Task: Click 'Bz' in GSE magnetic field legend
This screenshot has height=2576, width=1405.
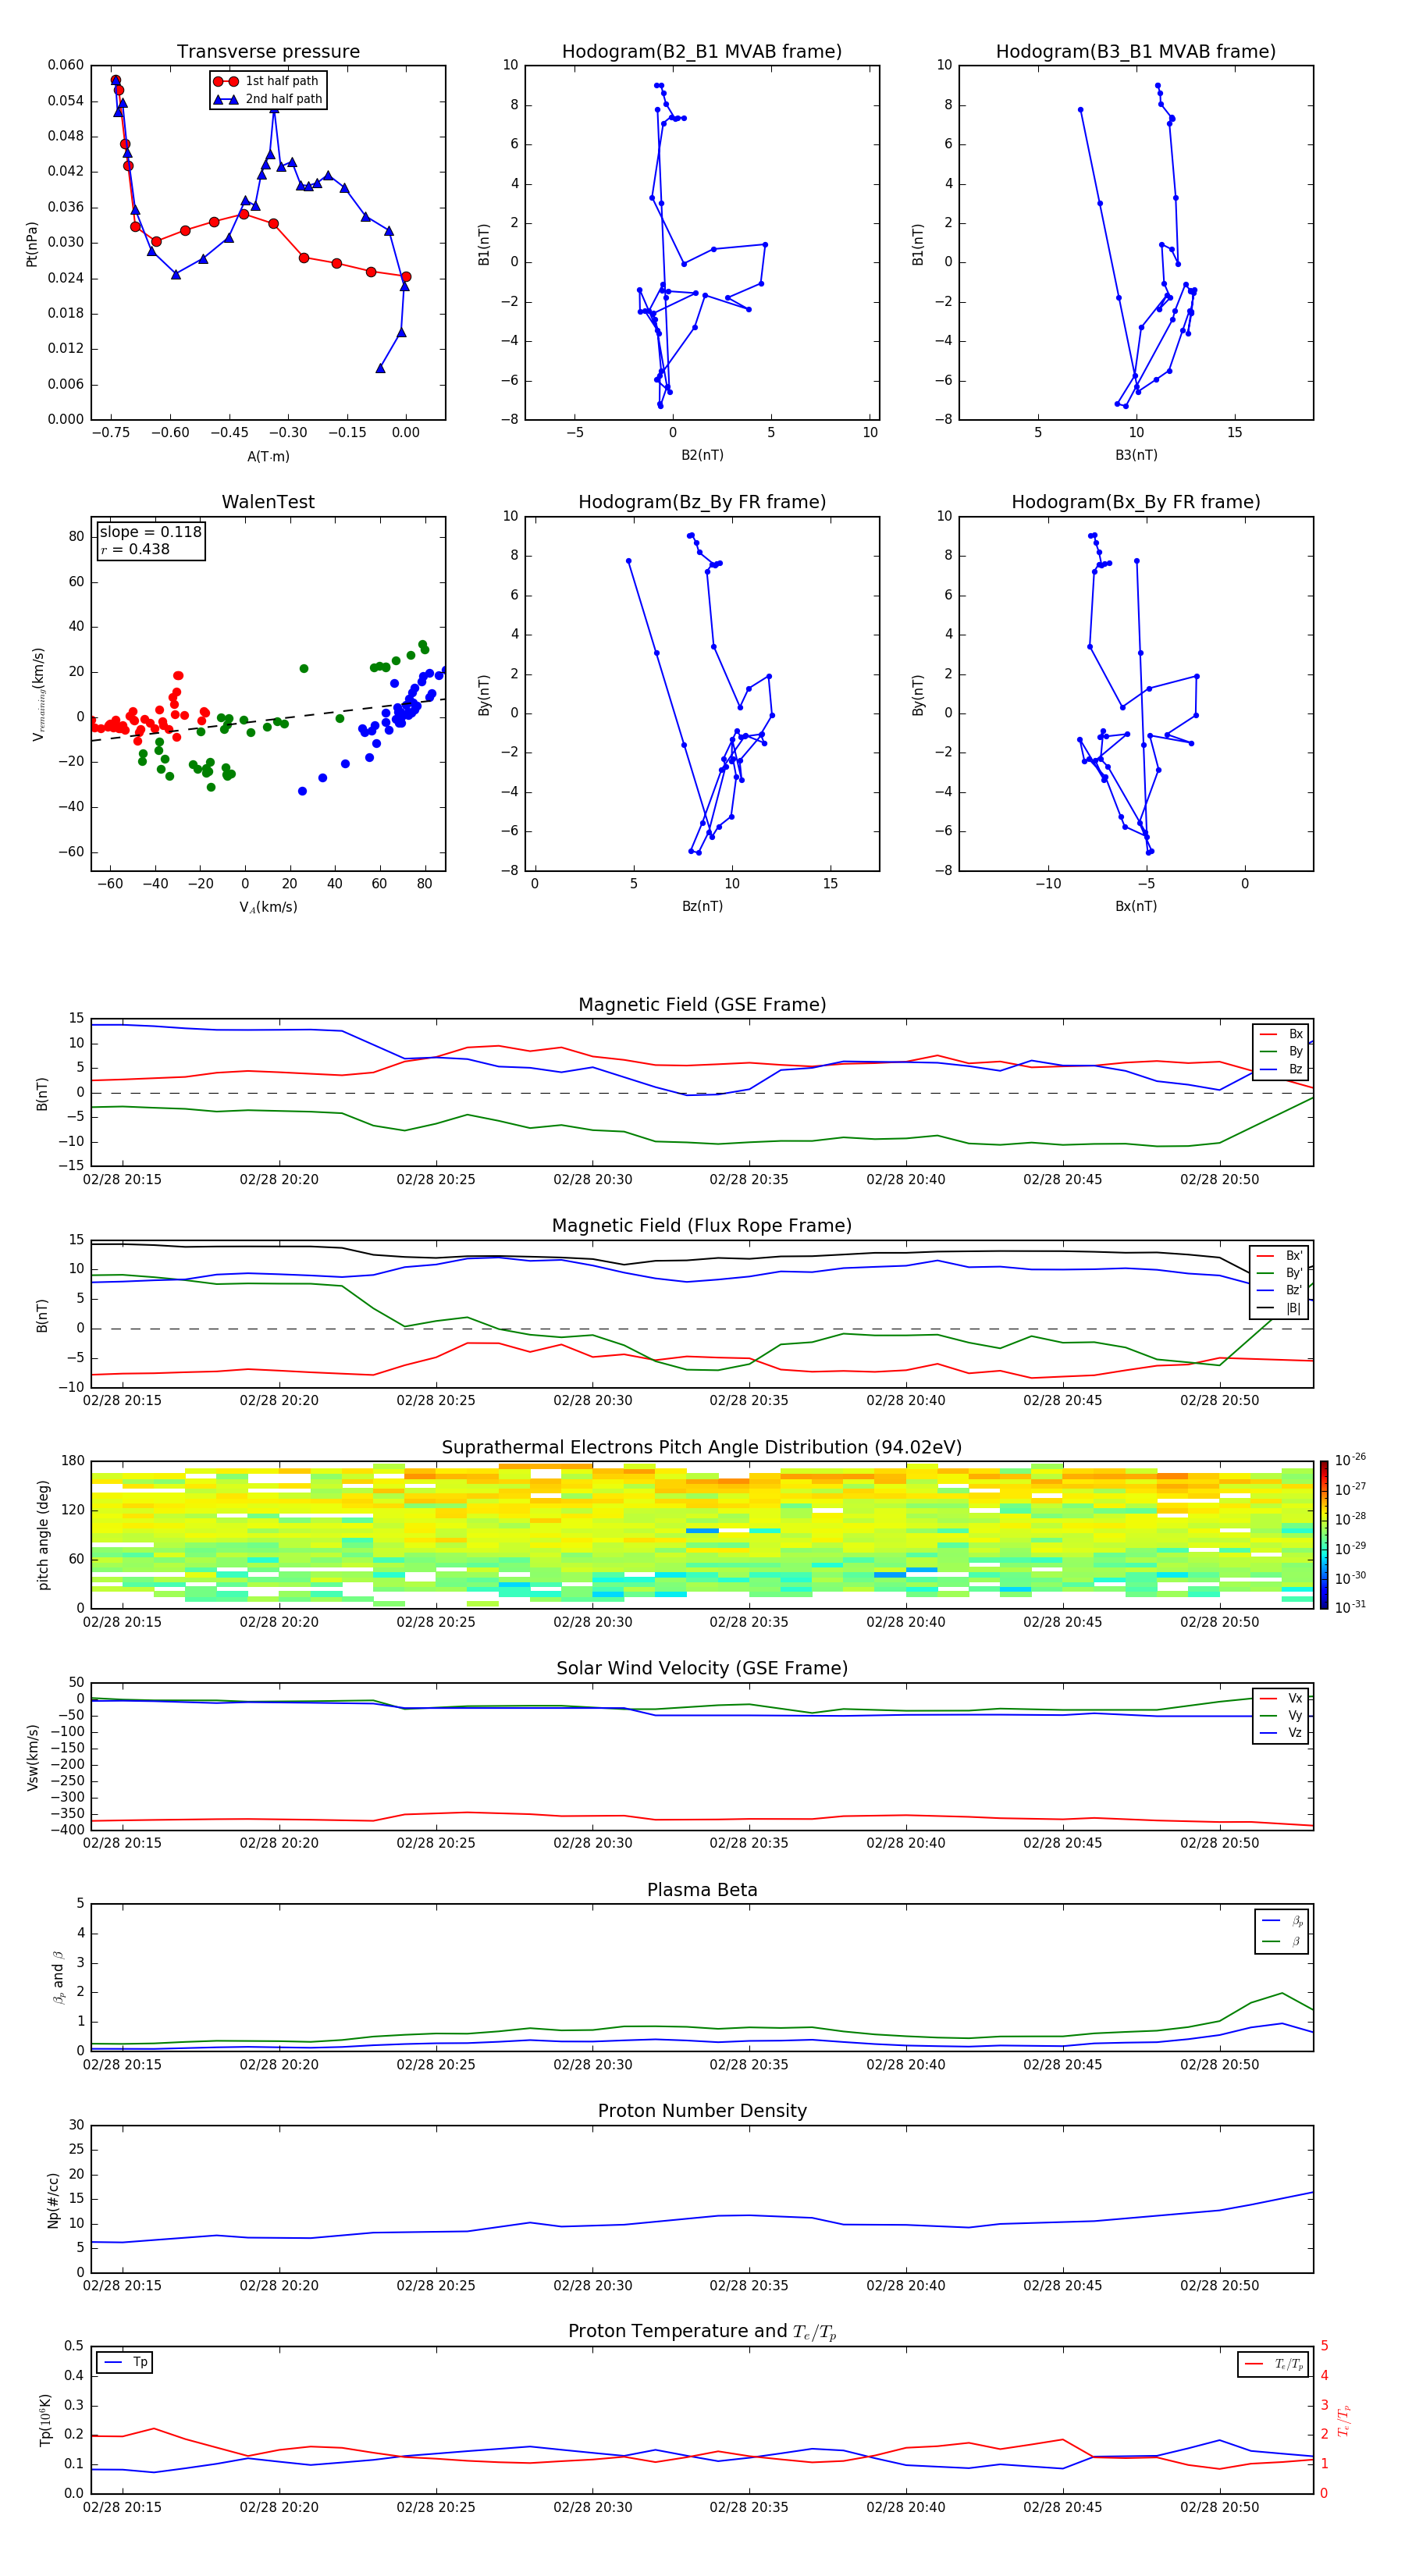Action: (x=1282, y=1069)
